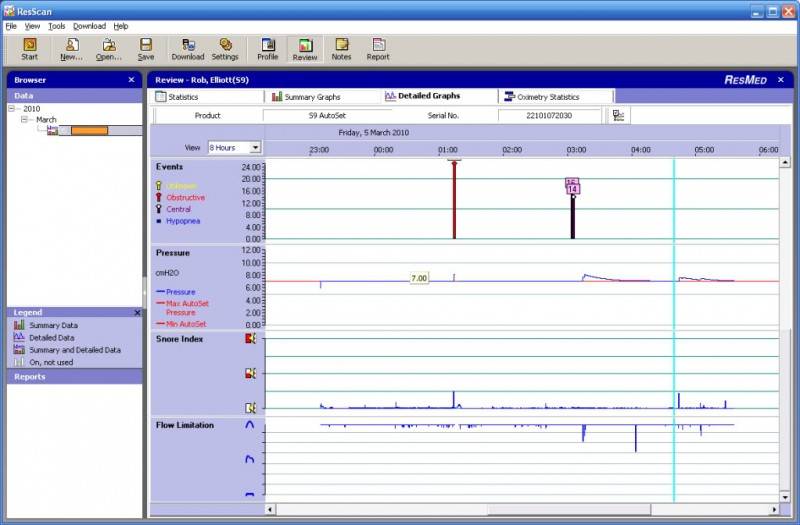800x525 pixels.
Task: Click the medium snore index icon
Action: click(x=250, y=373)
